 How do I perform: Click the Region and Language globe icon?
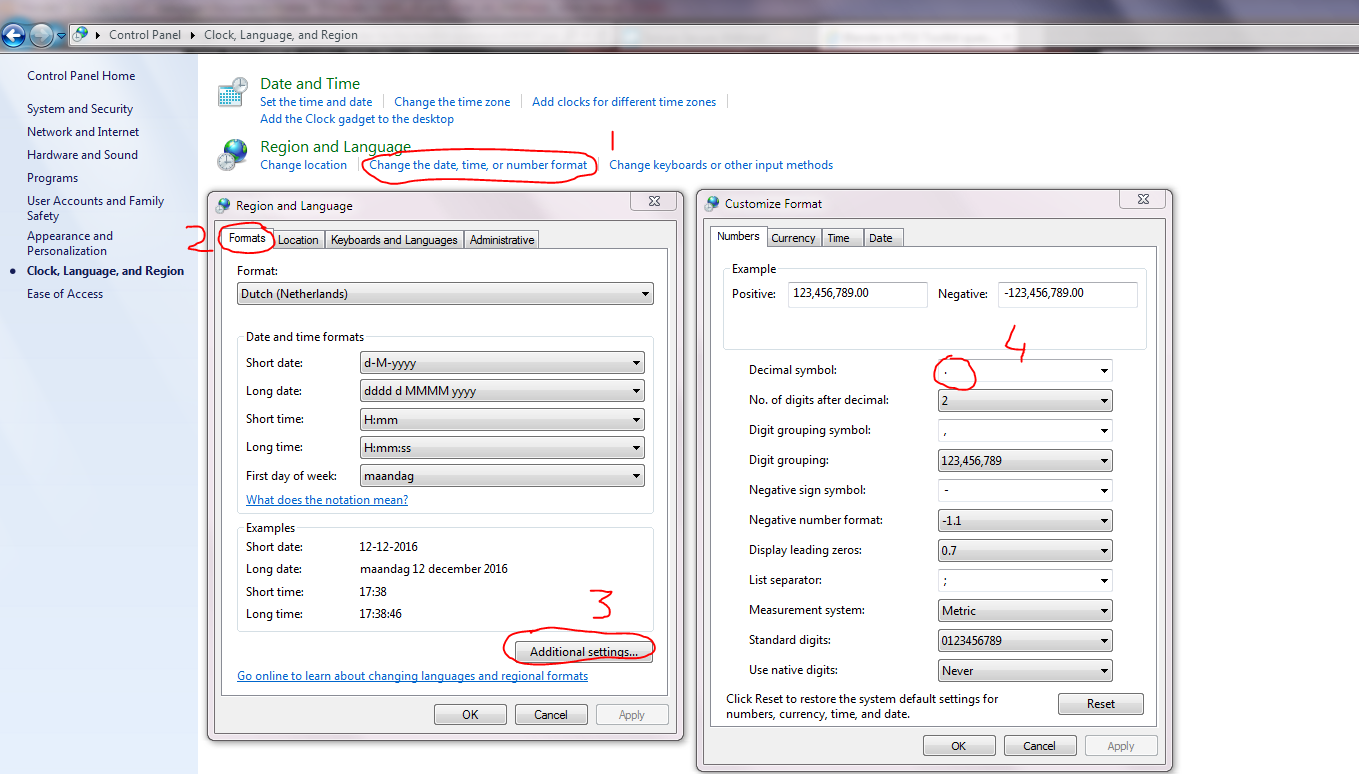pos(232,155)
